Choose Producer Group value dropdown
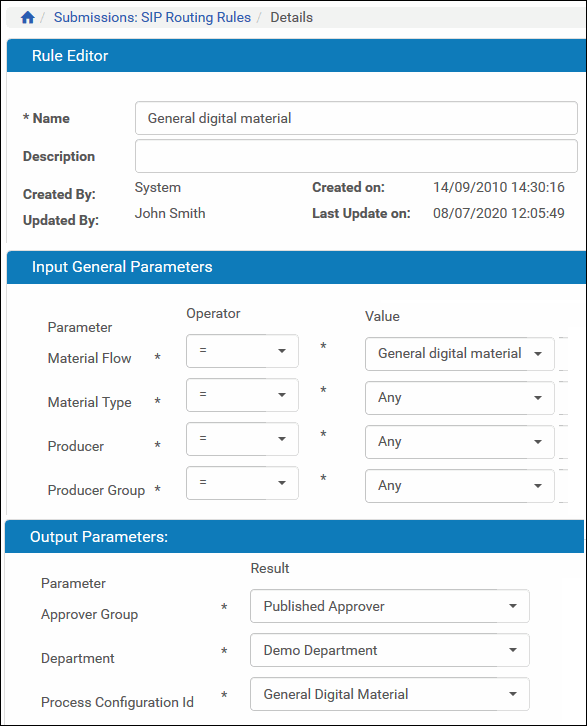The height and width of the screenshot is (726, 587). [459, 486]
